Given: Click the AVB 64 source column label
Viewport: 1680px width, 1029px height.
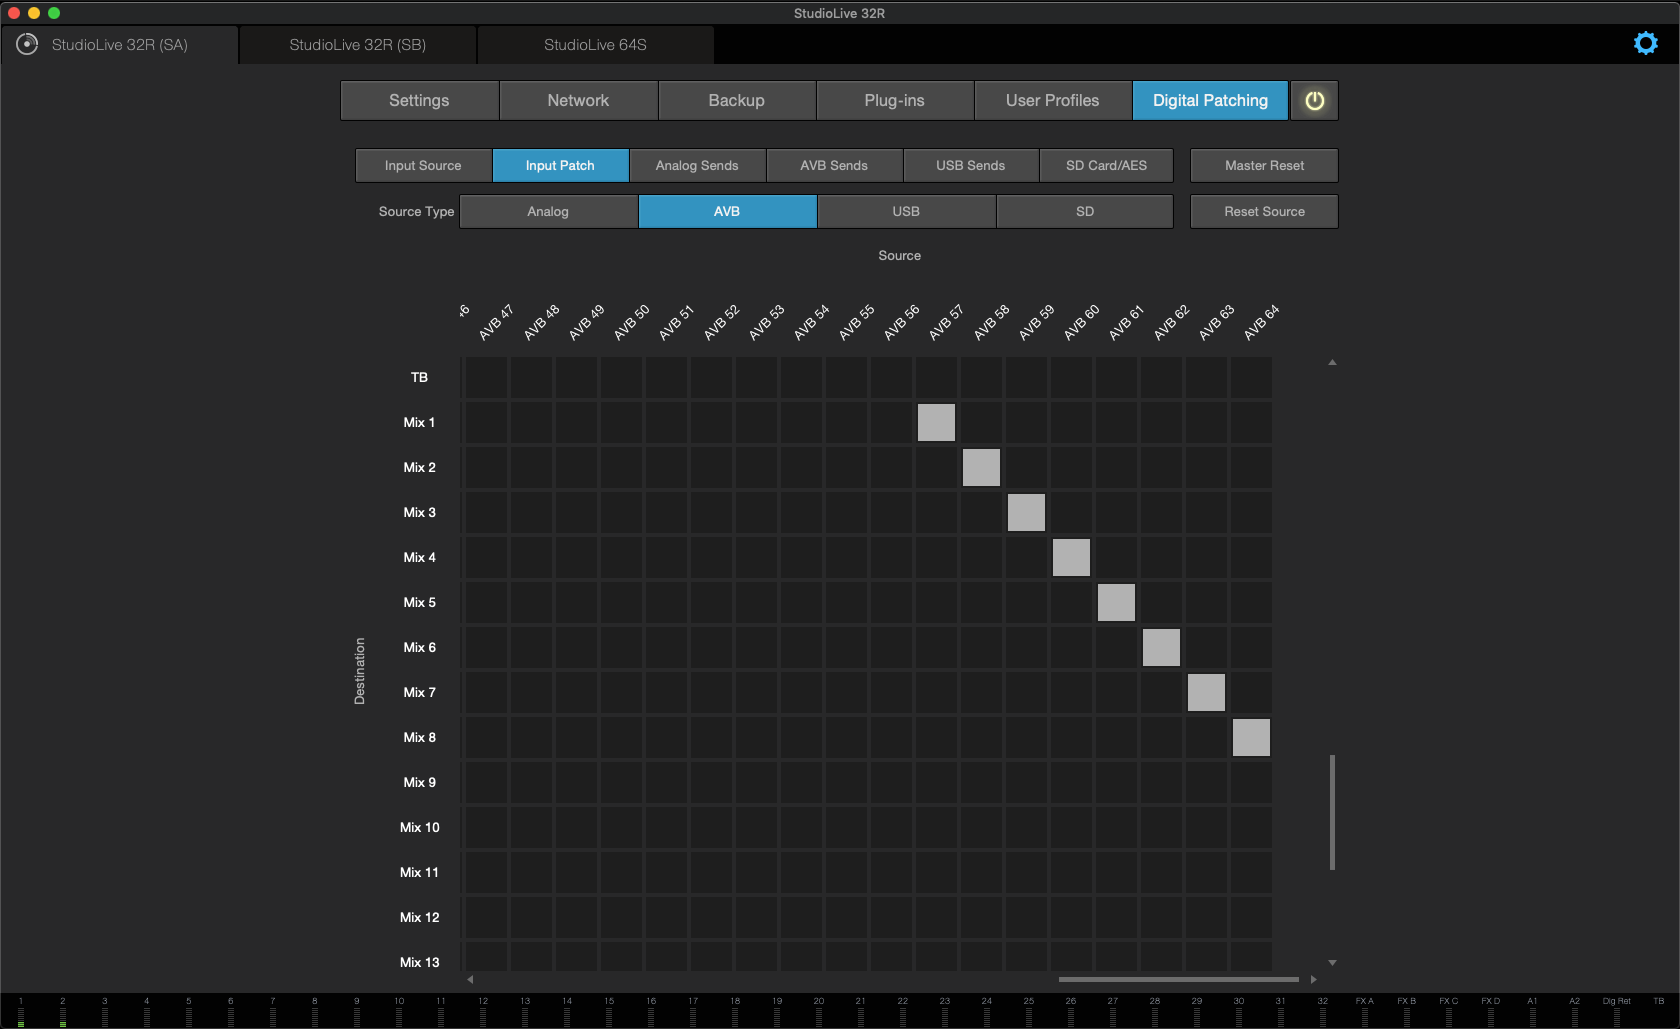Looking at the screenshot, I should (1261, 322).
